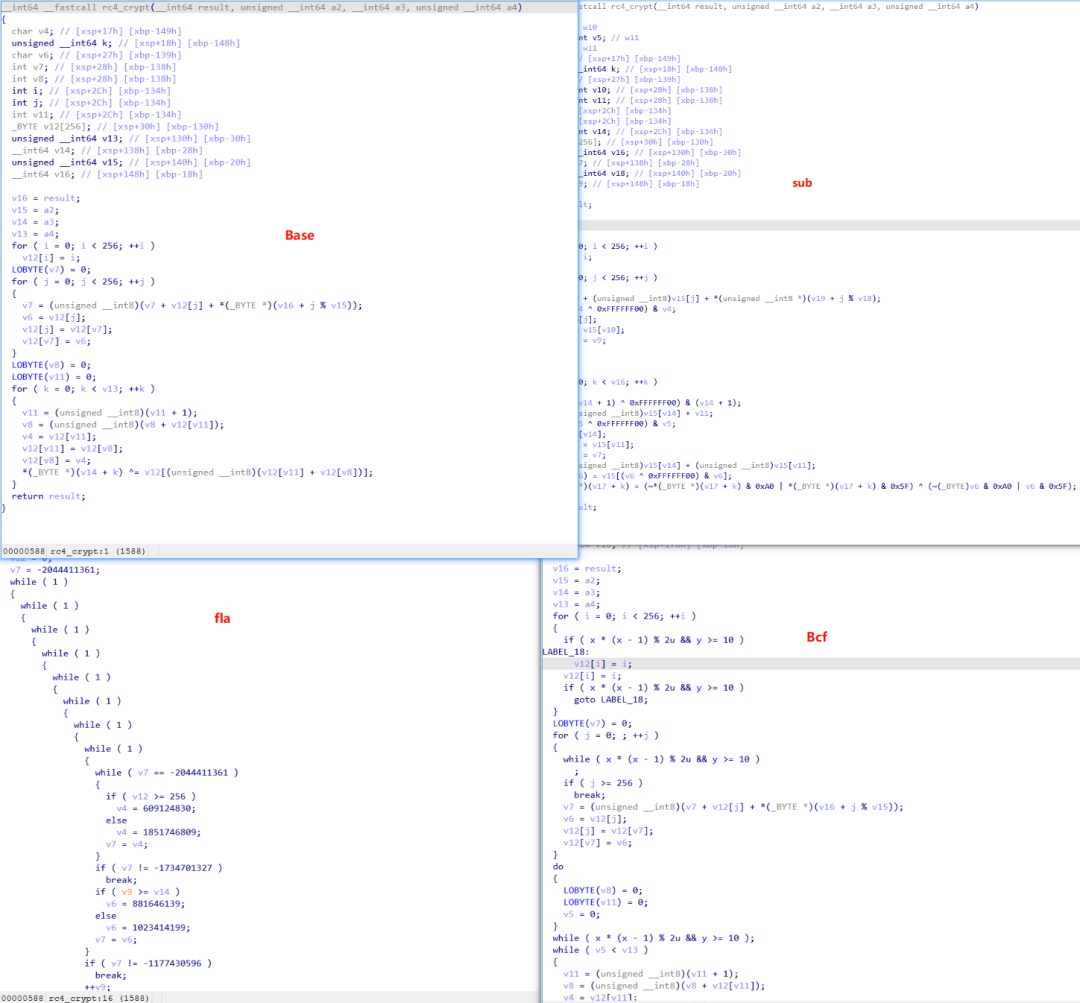Click 'if ( v7 != -1177430596 )' in fla window
This screenshot has width=1080, height=1003.
[x=148, y=964]
